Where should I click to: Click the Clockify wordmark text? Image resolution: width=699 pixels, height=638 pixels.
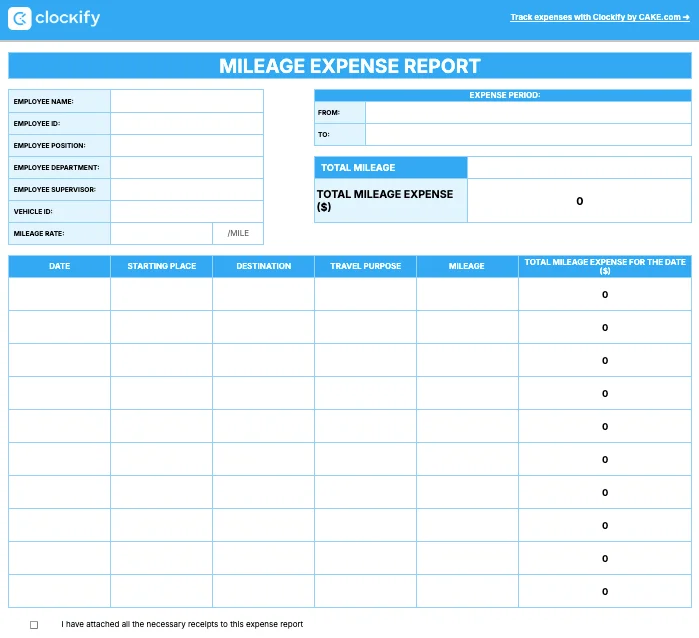(68, 18)
